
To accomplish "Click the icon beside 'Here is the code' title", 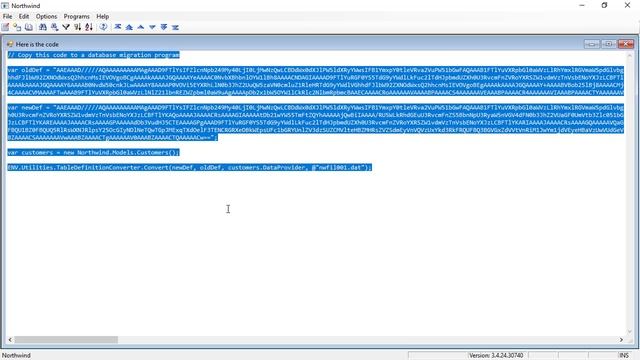I will 10,44.
